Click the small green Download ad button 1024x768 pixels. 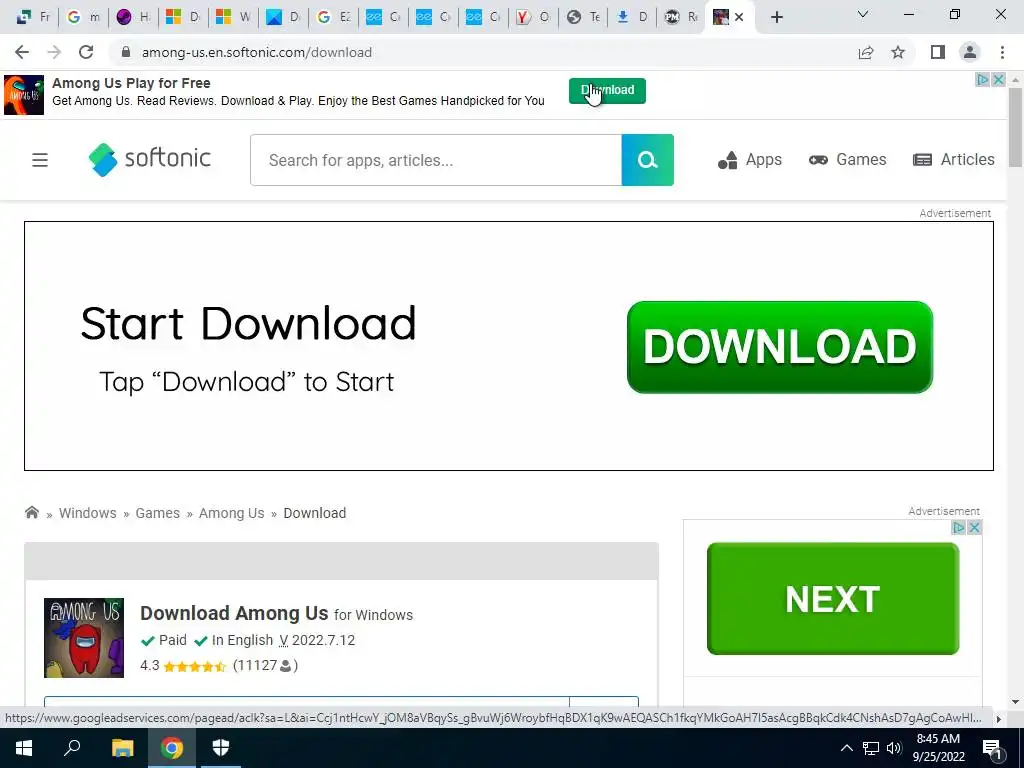pyautogui.click(x=607, y=90)
